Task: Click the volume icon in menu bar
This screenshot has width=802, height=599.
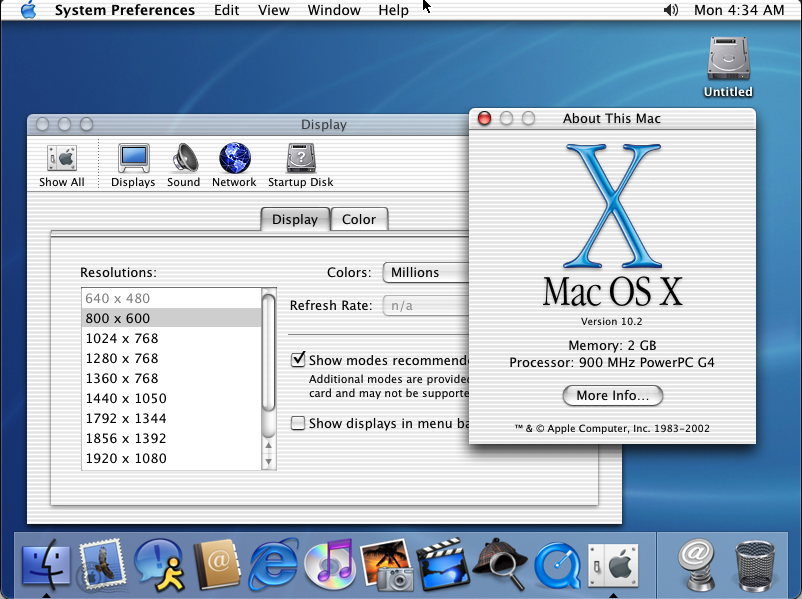Action: (x=671, y=10)
